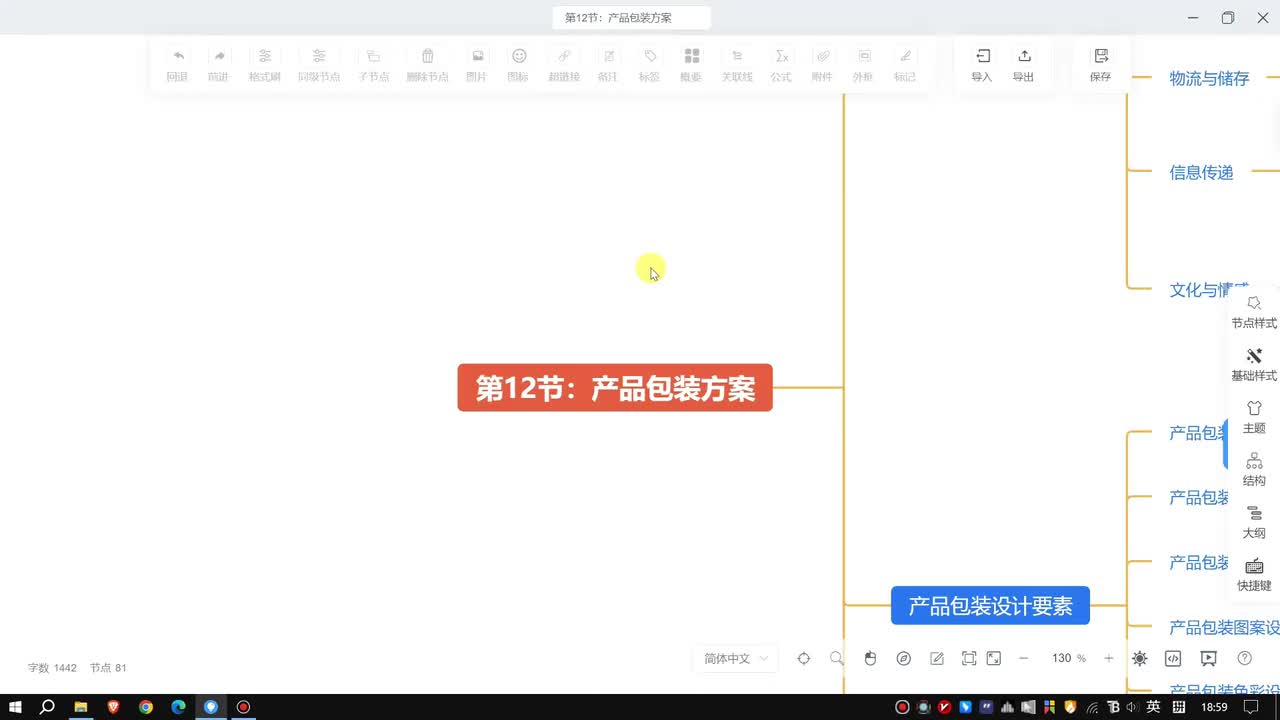Click the 标记 marker tool

905,65
